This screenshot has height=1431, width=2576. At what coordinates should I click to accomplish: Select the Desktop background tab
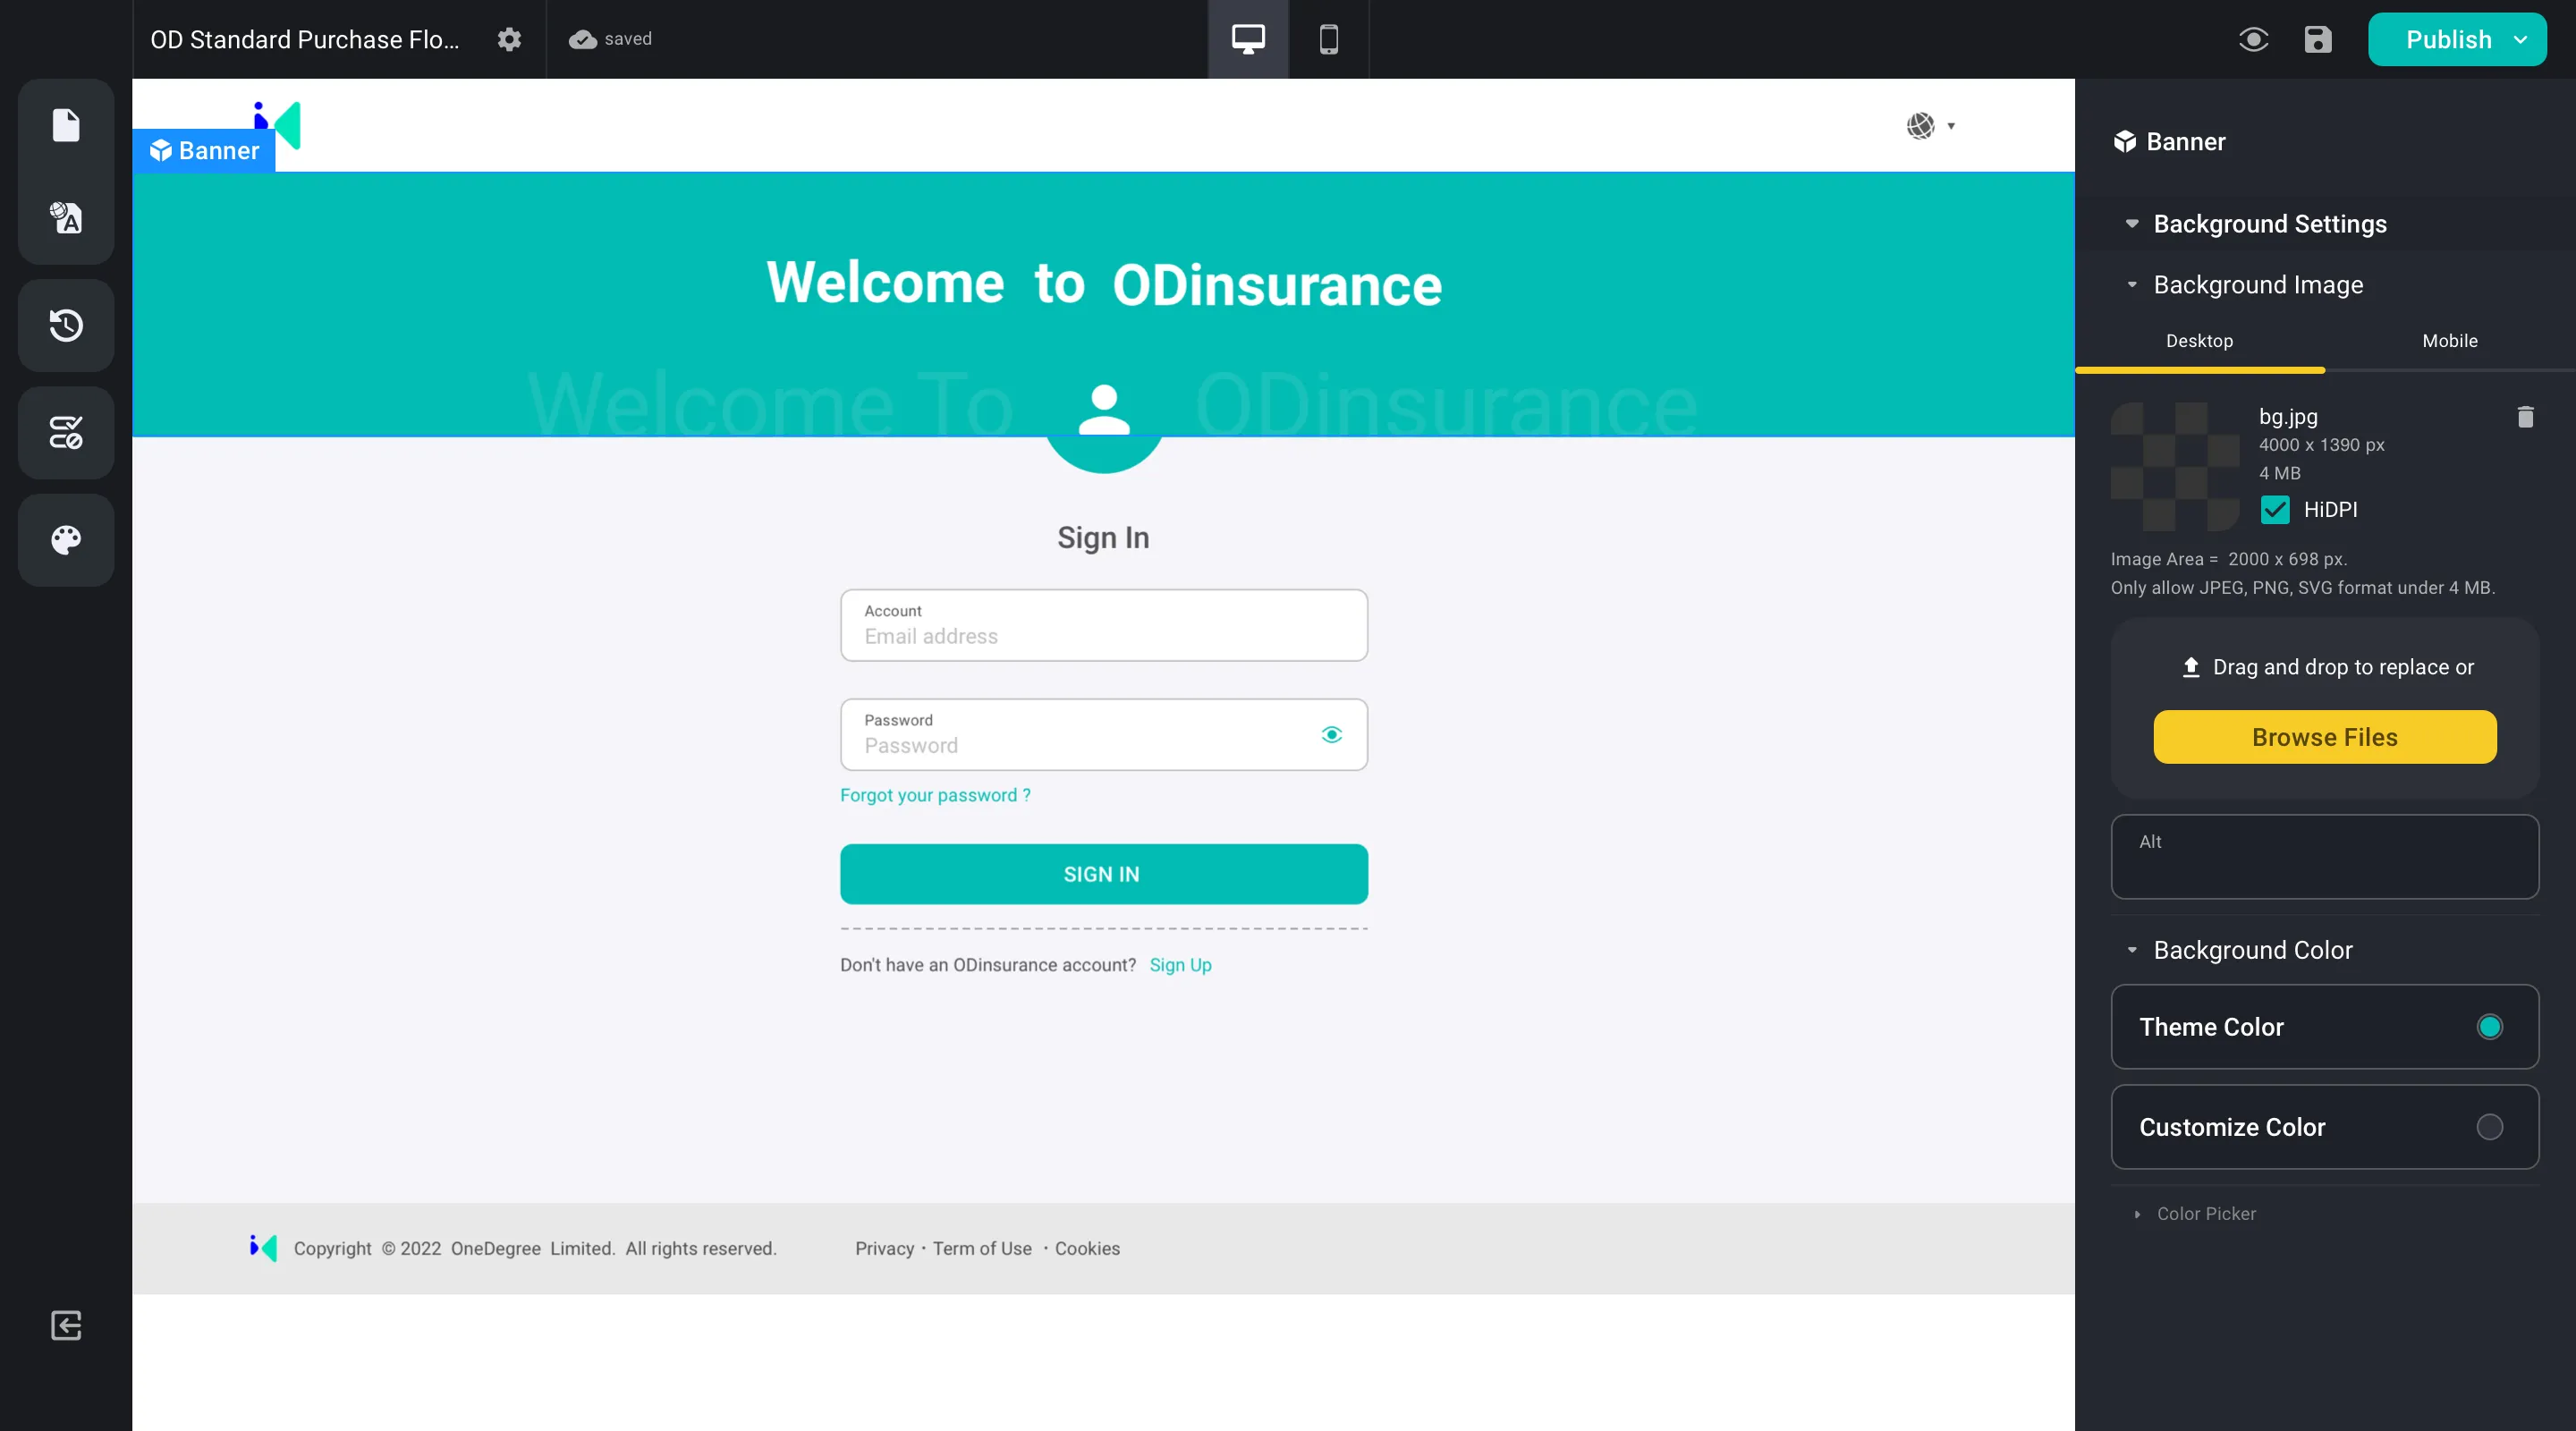click(x=2199, y=341)
